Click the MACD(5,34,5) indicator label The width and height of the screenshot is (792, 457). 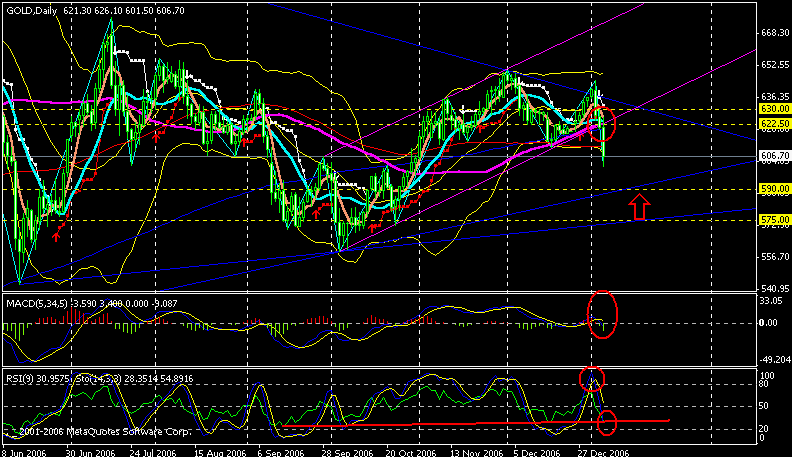click(91, 303)
